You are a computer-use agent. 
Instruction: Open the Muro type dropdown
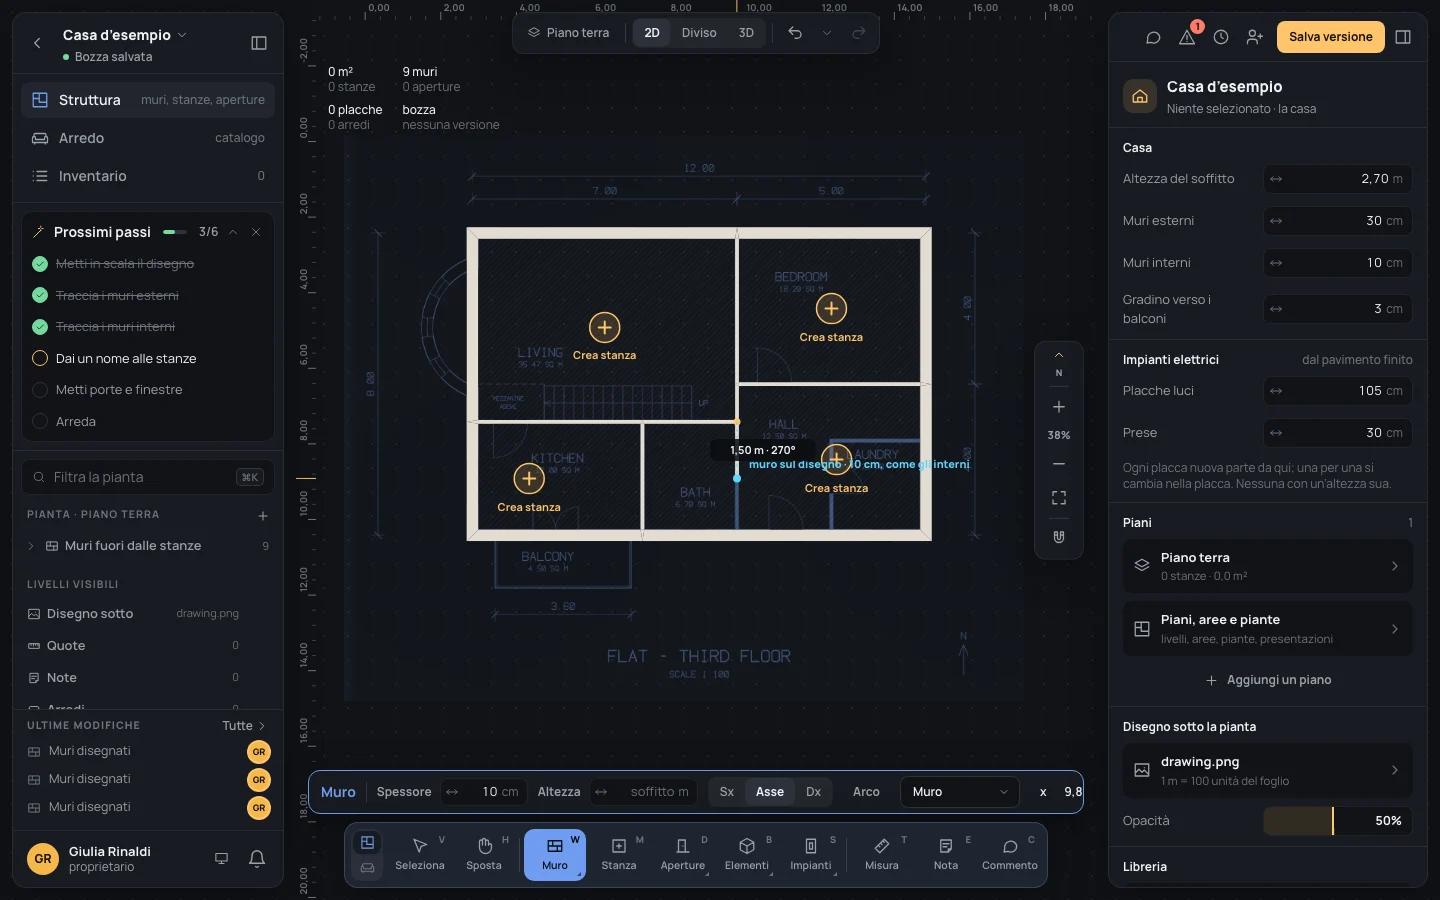tap(960, 792)
